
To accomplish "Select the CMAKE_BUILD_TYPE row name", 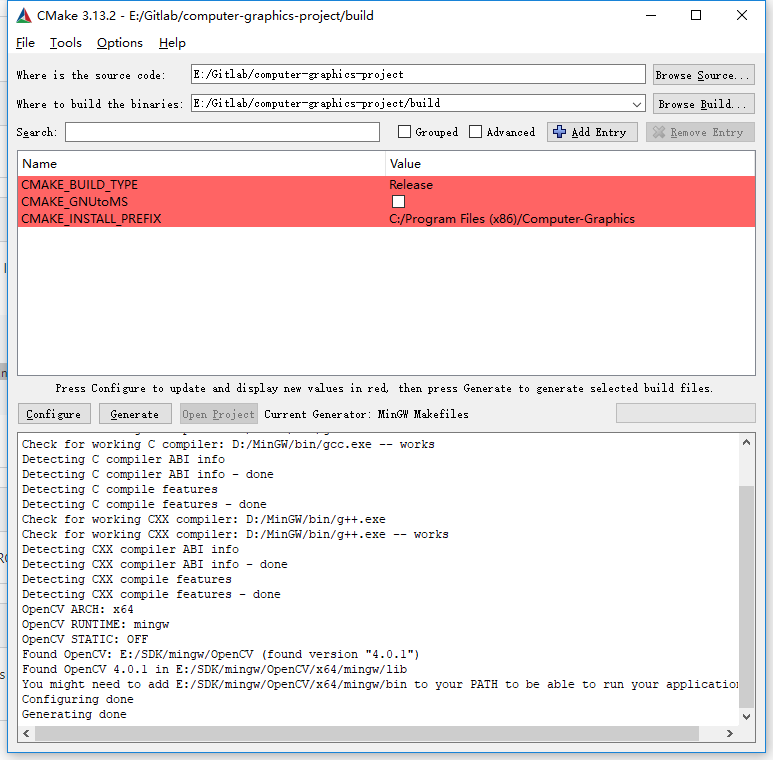I will pos(79,185).
